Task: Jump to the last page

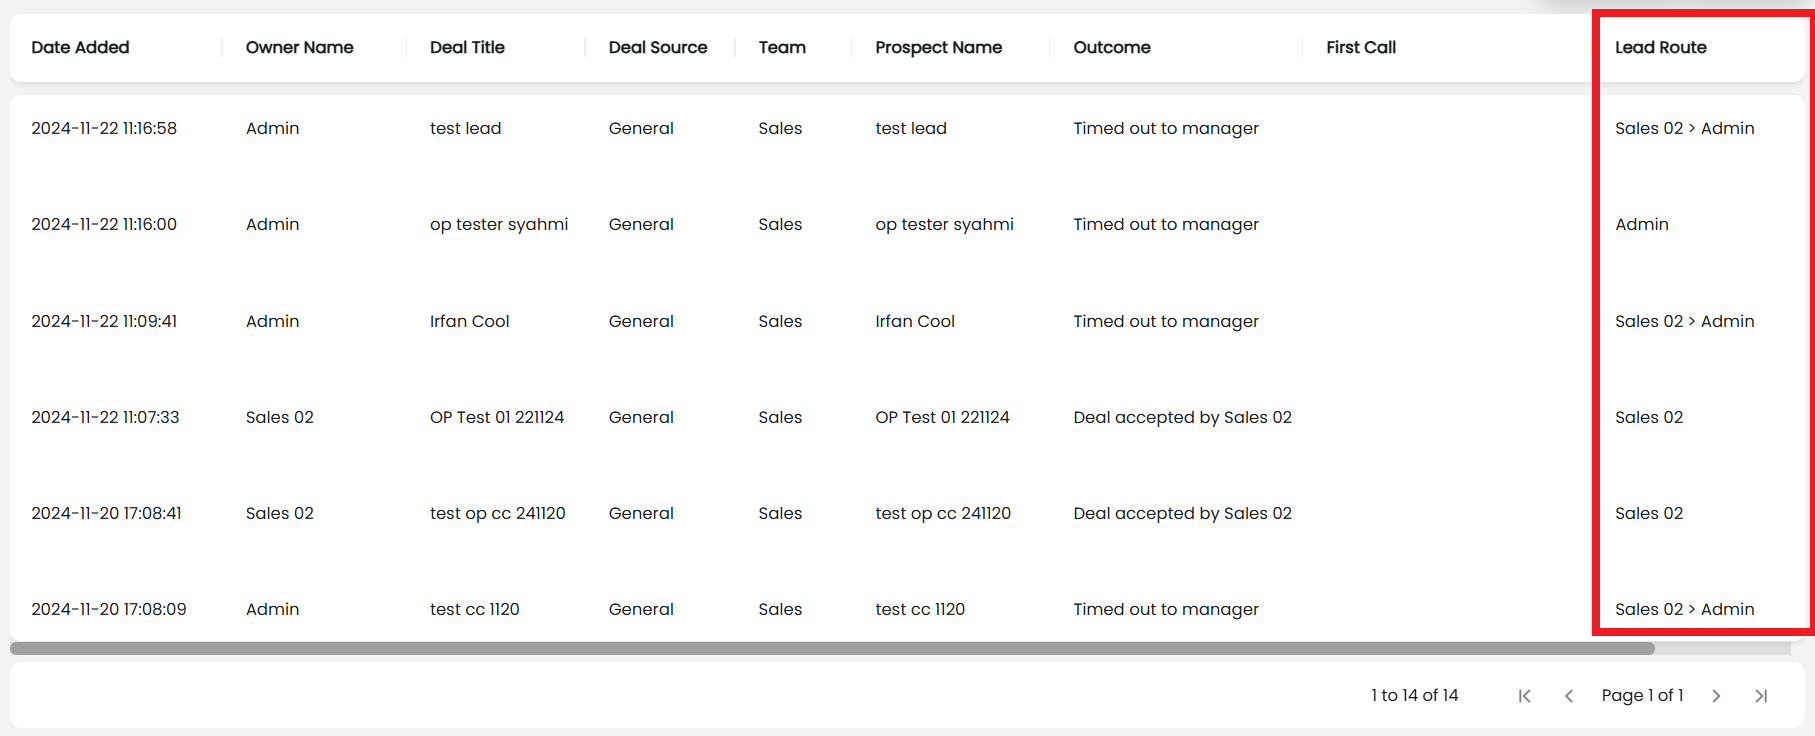Action: click(x=1761, y=696)
